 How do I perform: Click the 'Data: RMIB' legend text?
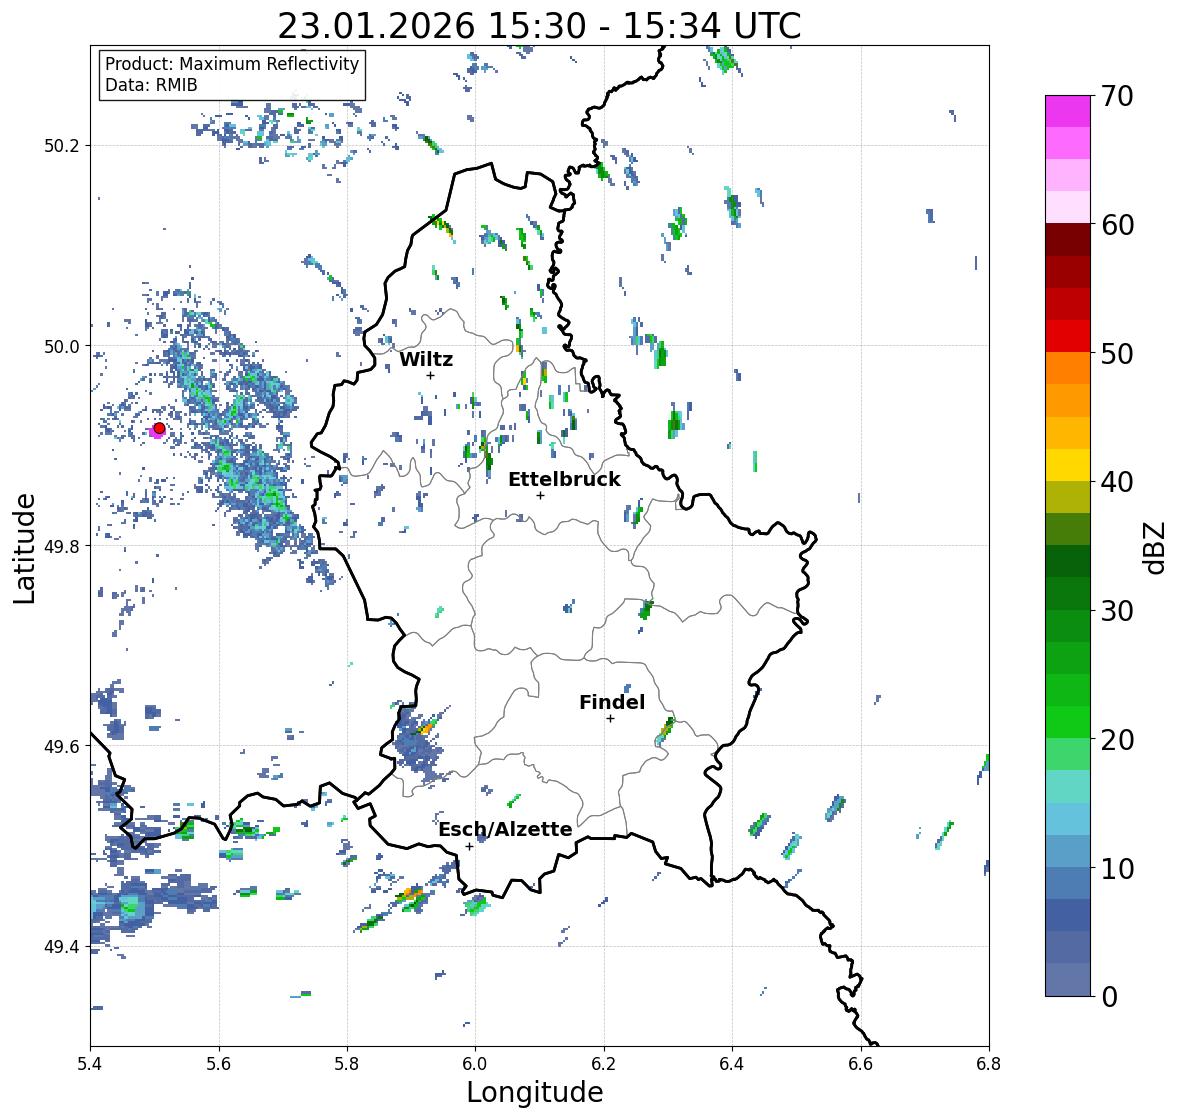(x=151, y=85)
